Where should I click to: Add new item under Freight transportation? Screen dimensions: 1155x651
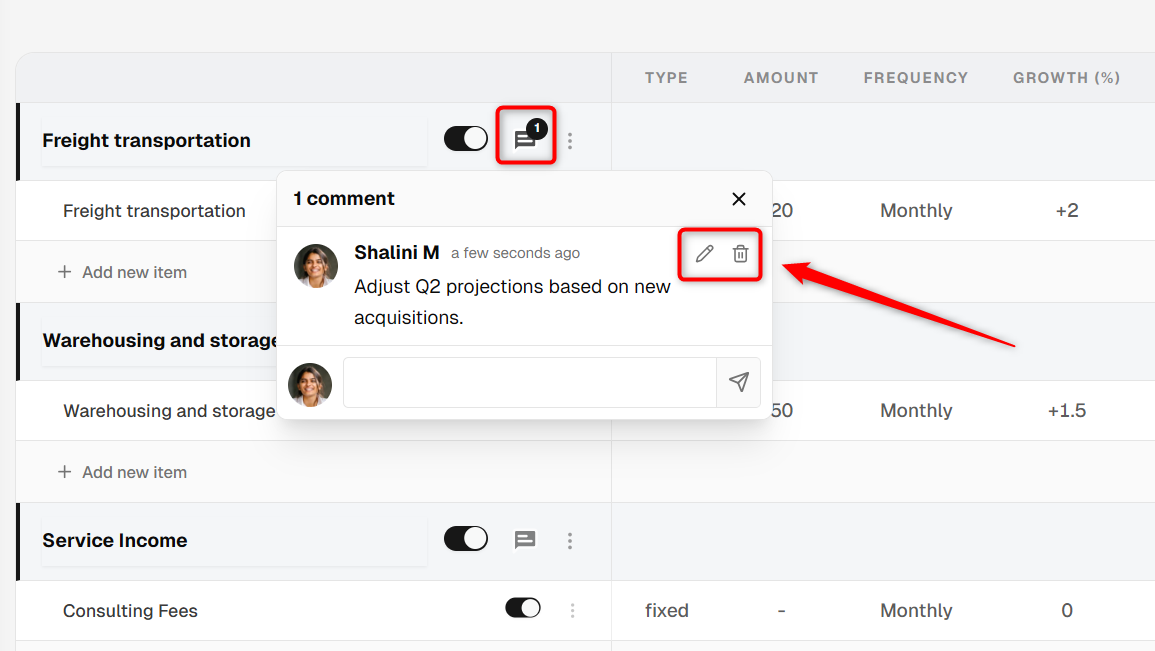[x=122, y=272]
